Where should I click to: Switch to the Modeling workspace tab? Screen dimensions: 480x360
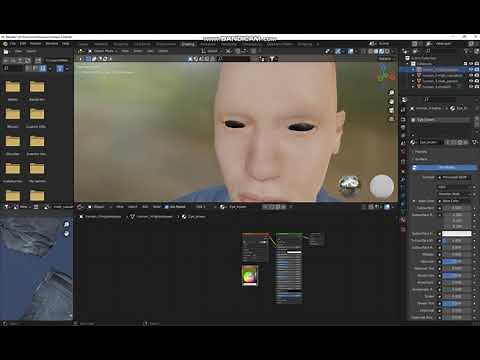tap(101, 44)
